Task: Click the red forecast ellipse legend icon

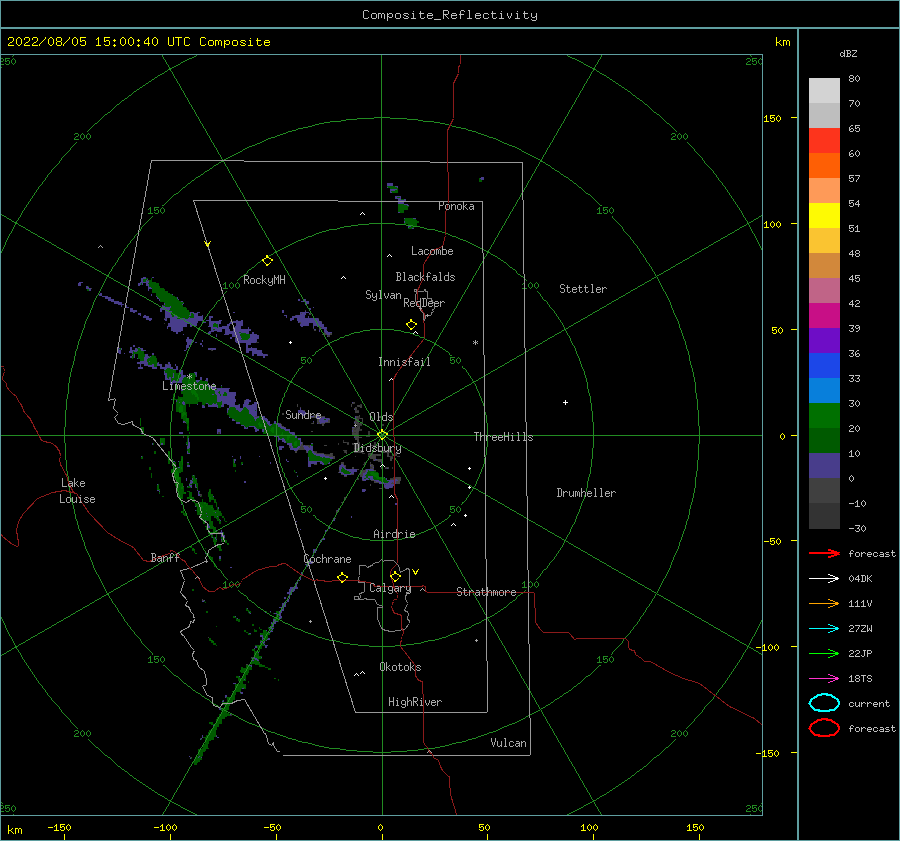Action: coord(824,728)
